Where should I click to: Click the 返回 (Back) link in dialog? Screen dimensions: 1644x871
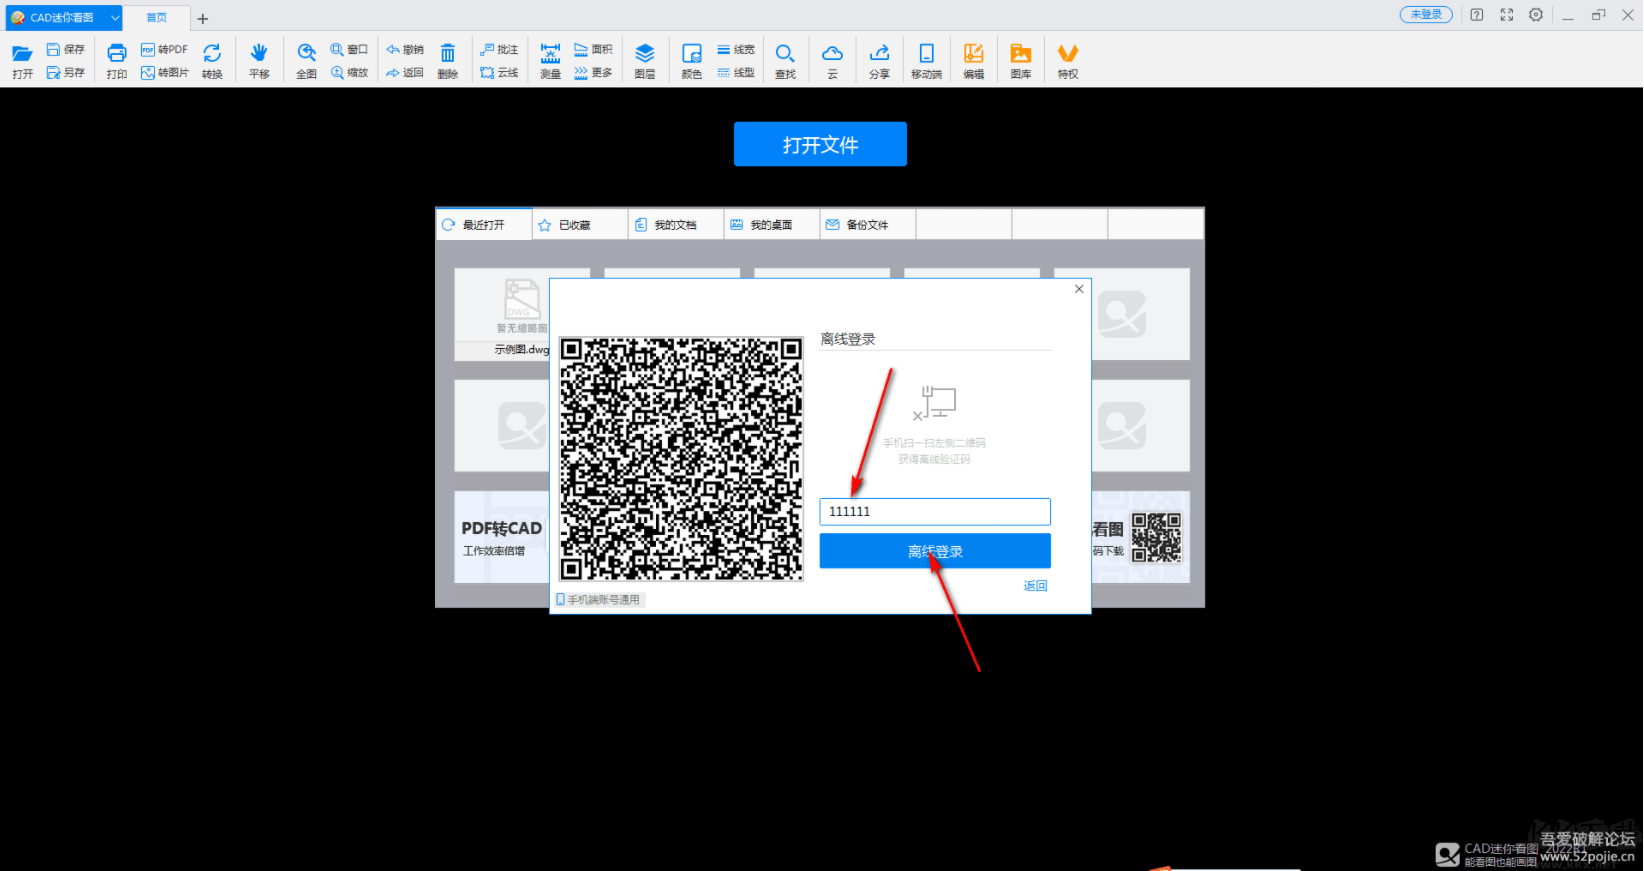pyautogui.click(x=1035, y=586)
